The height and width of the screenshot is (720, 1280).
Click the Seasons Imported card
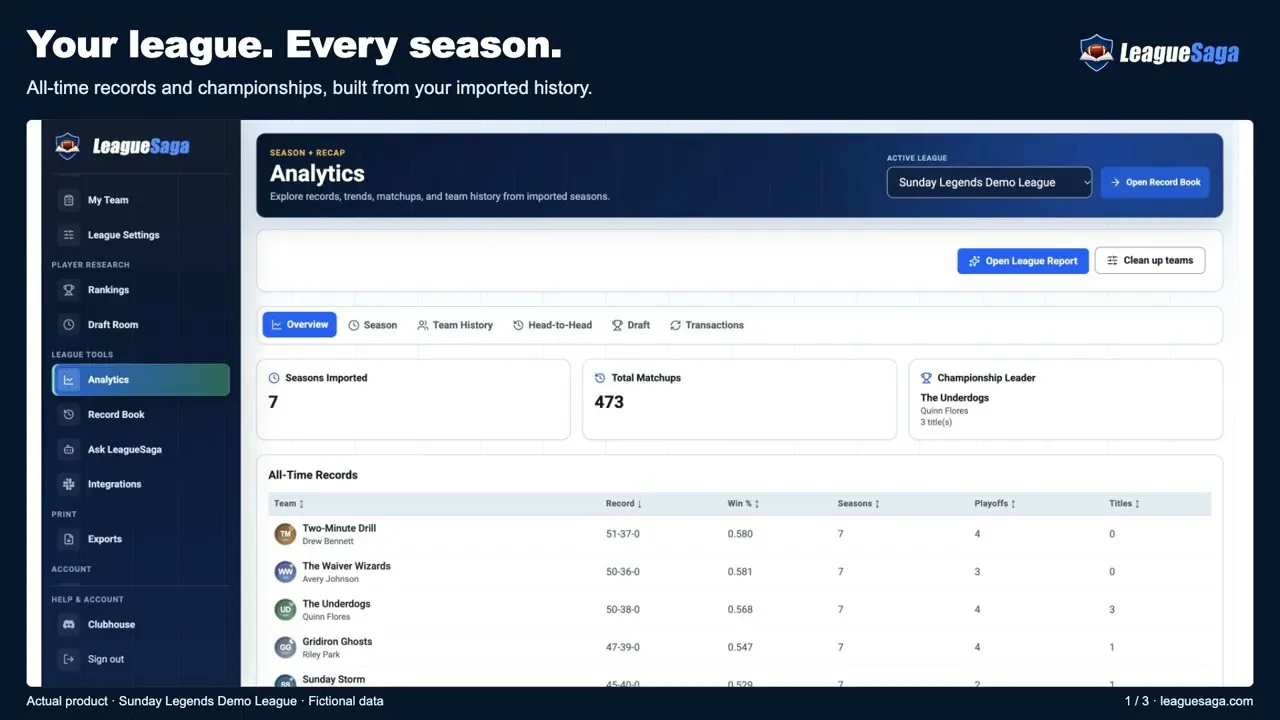tap(413, 400)
